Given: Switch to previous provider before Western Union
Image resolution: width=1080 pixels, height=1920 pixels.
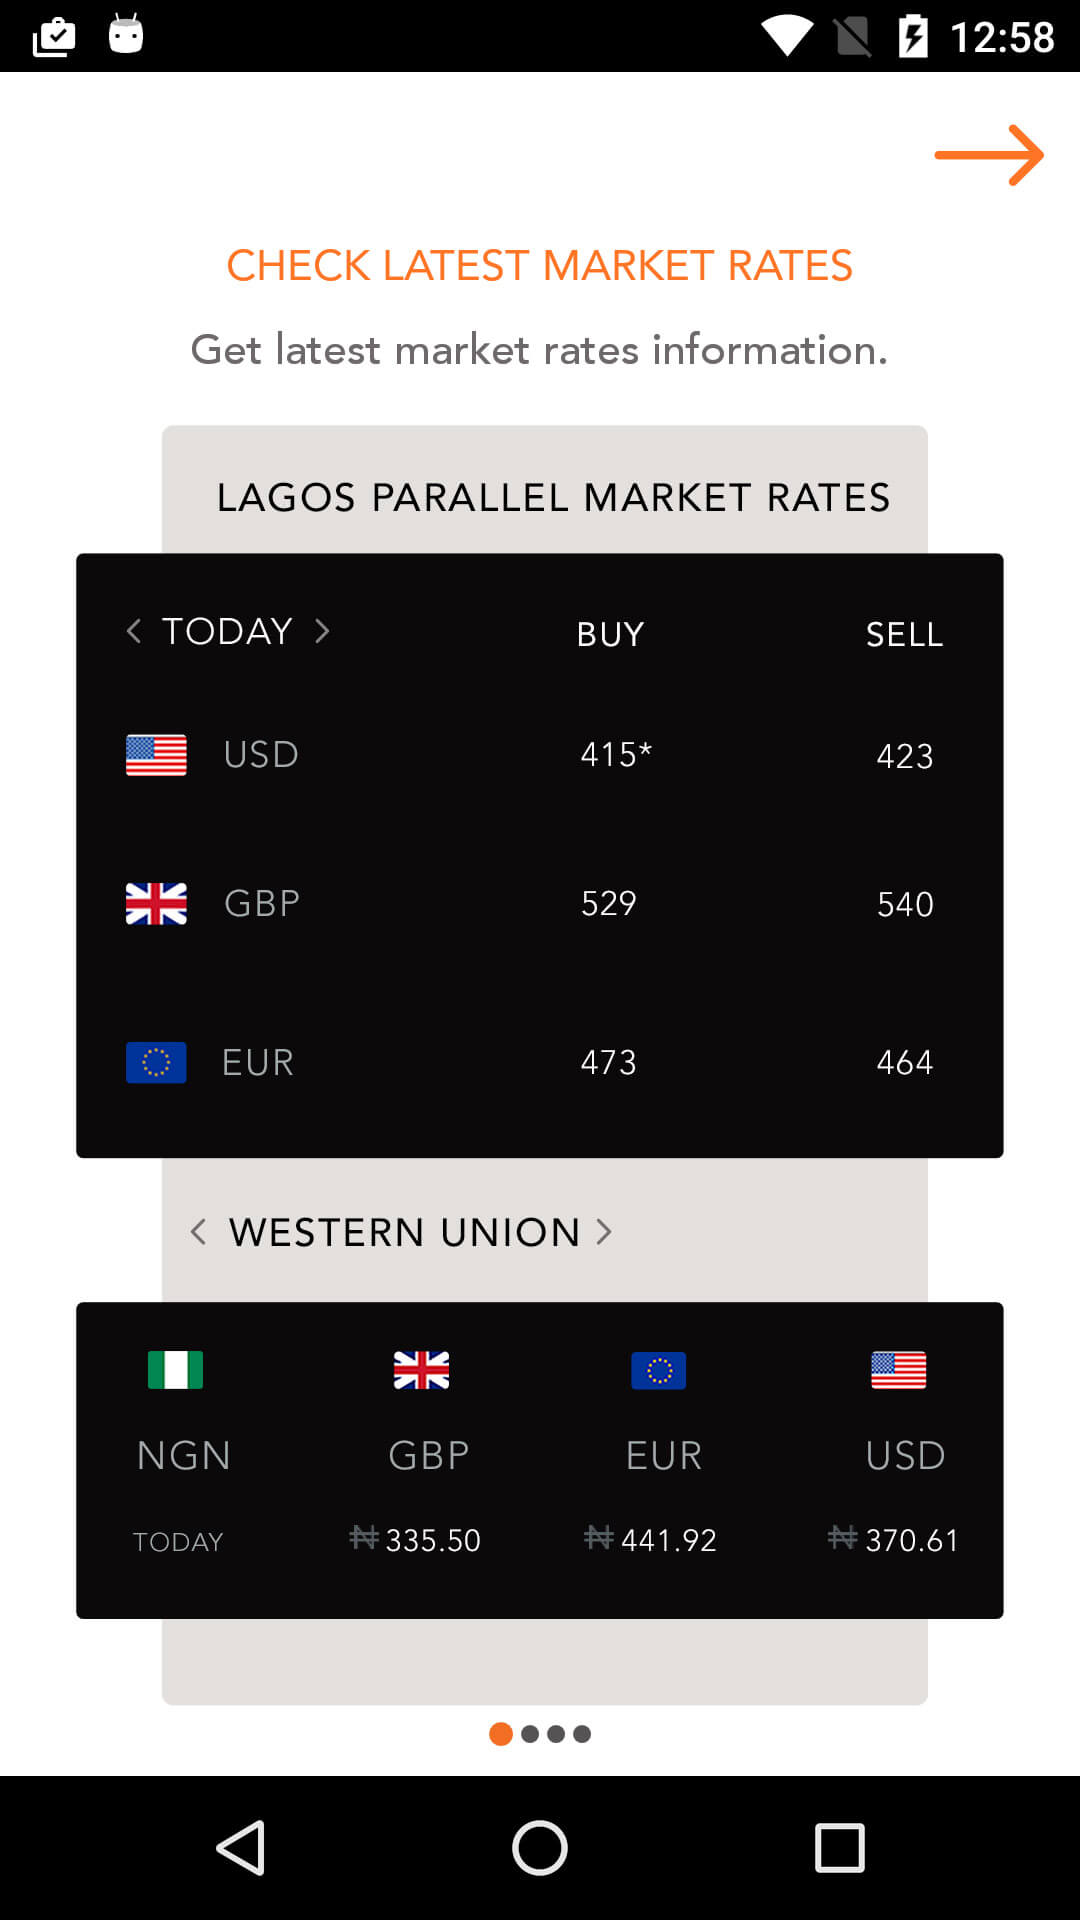Looking at the screenshot, I should (x=198, y=1232).
